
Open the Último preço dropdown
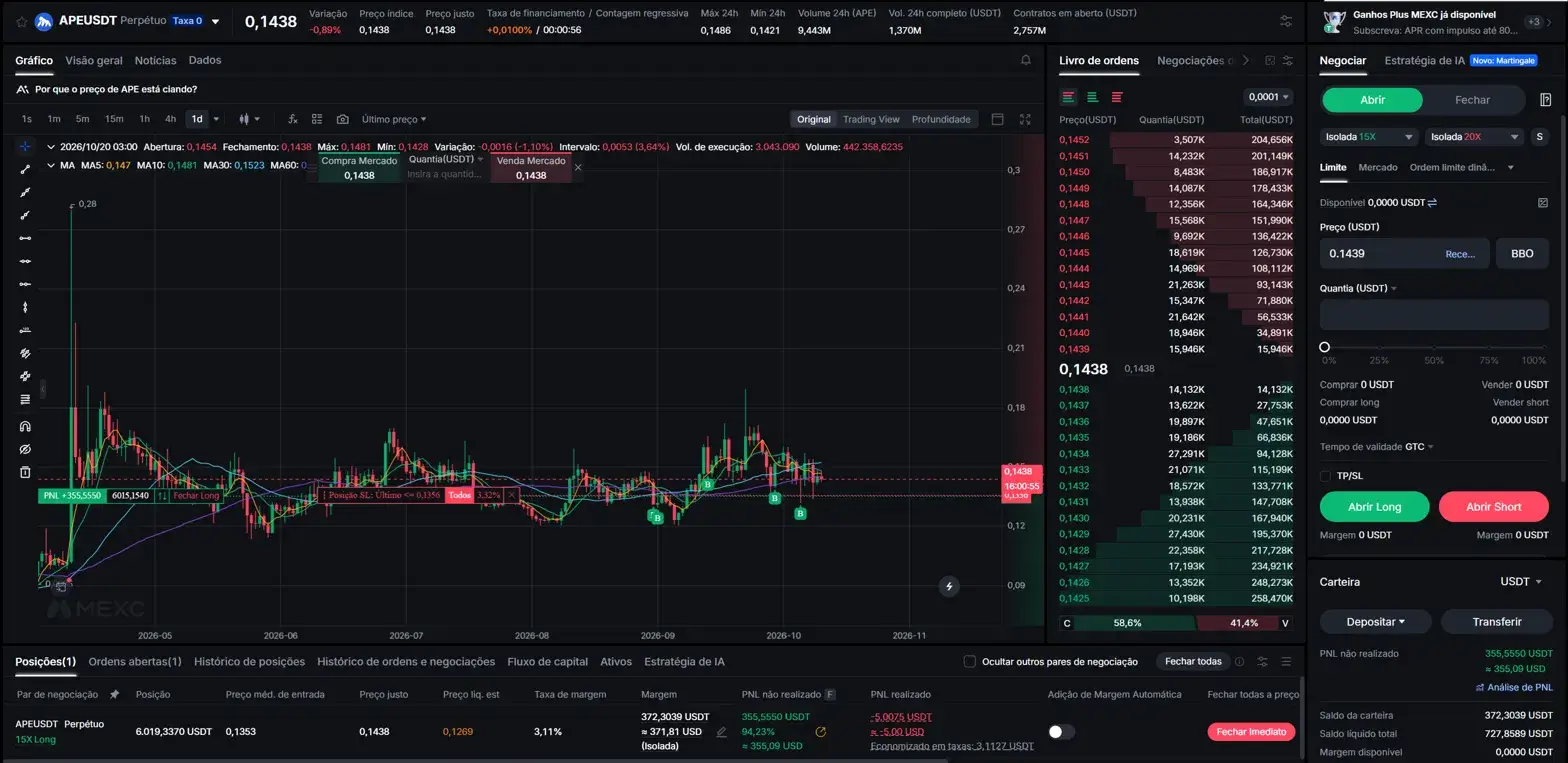pos(394,119)
